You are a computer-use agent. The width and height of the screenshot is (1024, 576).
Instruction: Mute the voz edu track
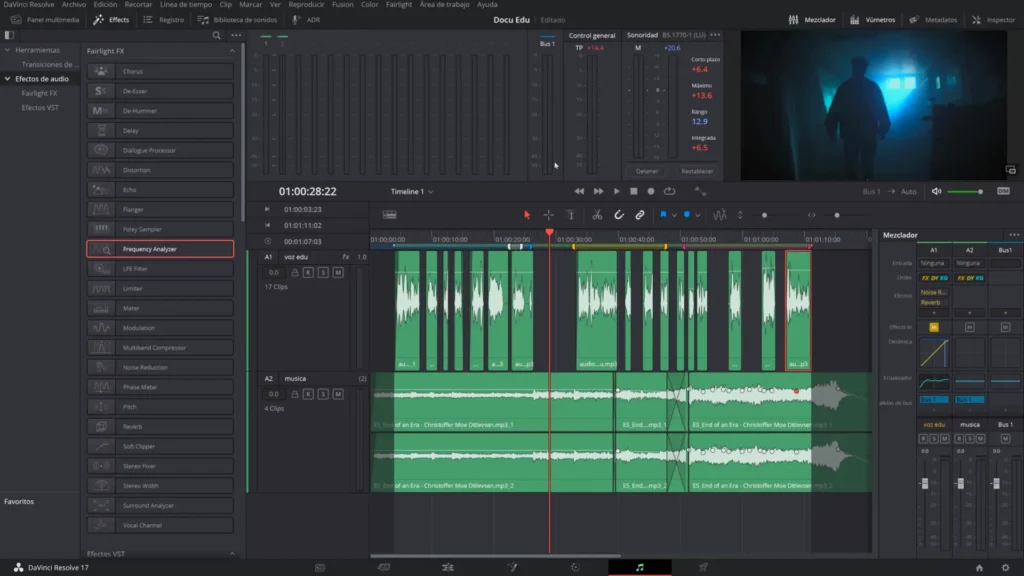click(x=338, y=272)
